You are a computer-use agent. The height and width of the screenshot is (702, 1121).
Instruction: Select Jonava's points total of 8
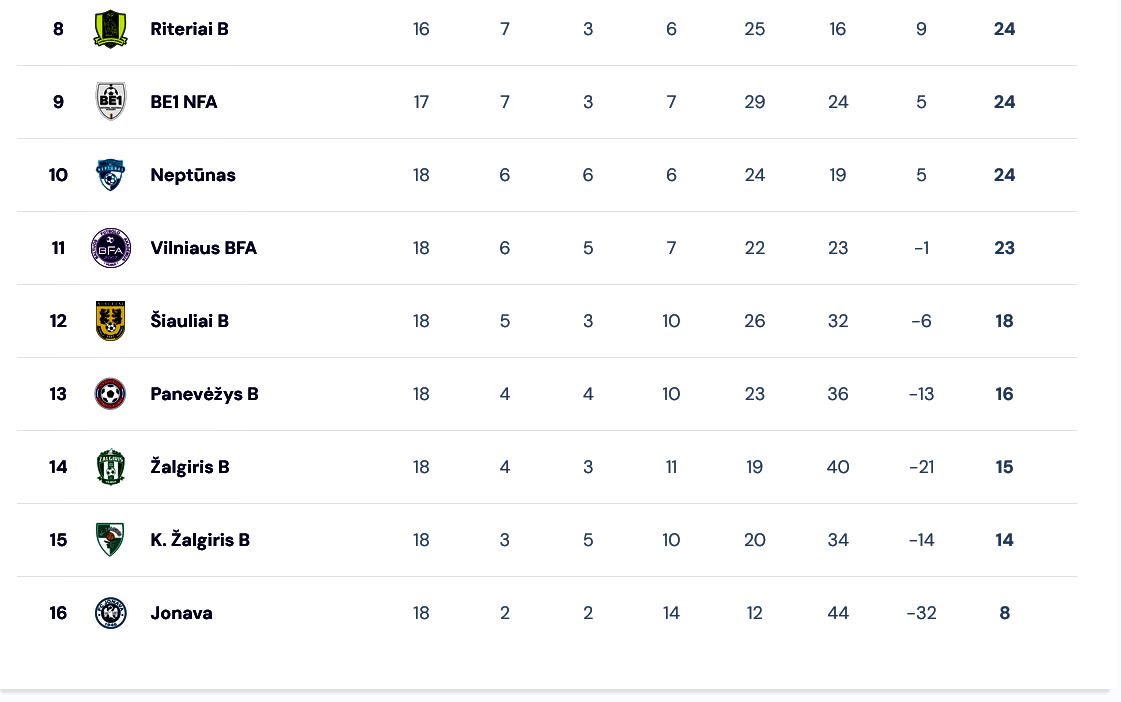pyautogui.click(x=1004, y=613)
